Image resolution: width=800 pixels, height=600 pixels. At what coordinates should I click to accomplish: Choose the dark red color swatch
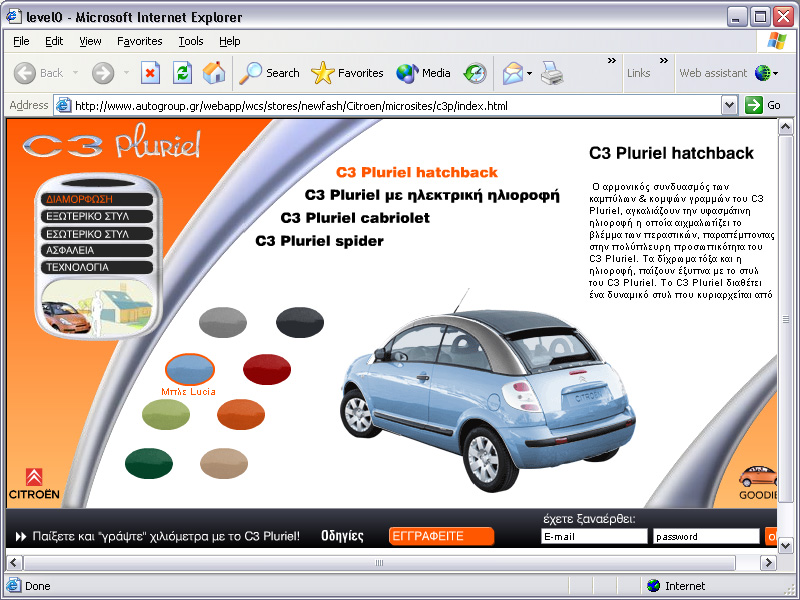pyautogui.click(x=267, y=369)
